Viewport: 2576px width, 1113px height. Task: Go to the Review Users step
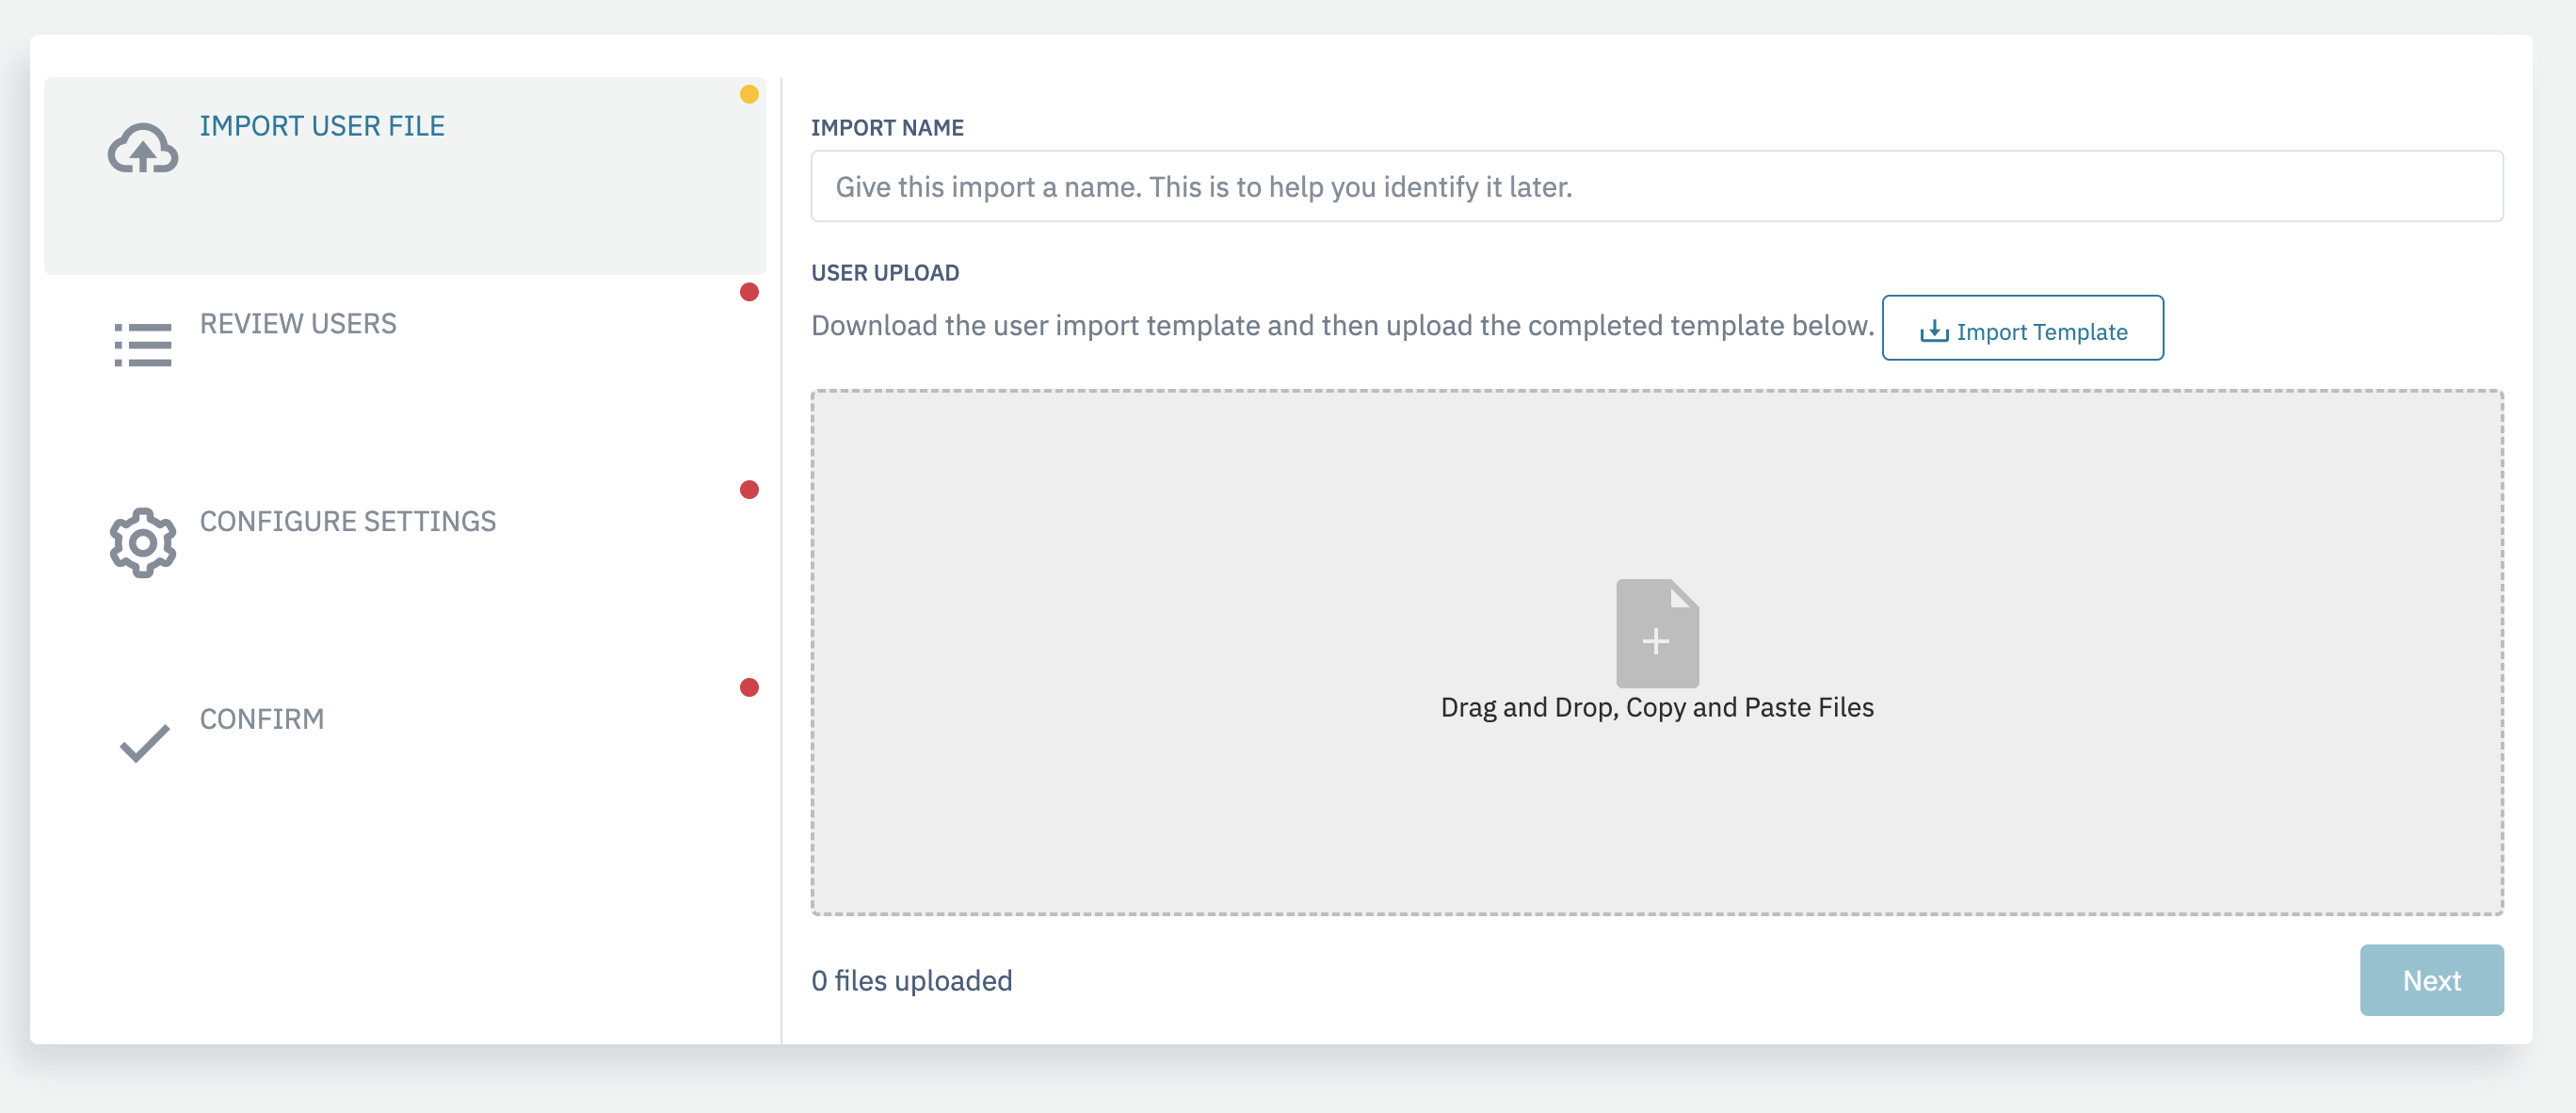(405, 373)
